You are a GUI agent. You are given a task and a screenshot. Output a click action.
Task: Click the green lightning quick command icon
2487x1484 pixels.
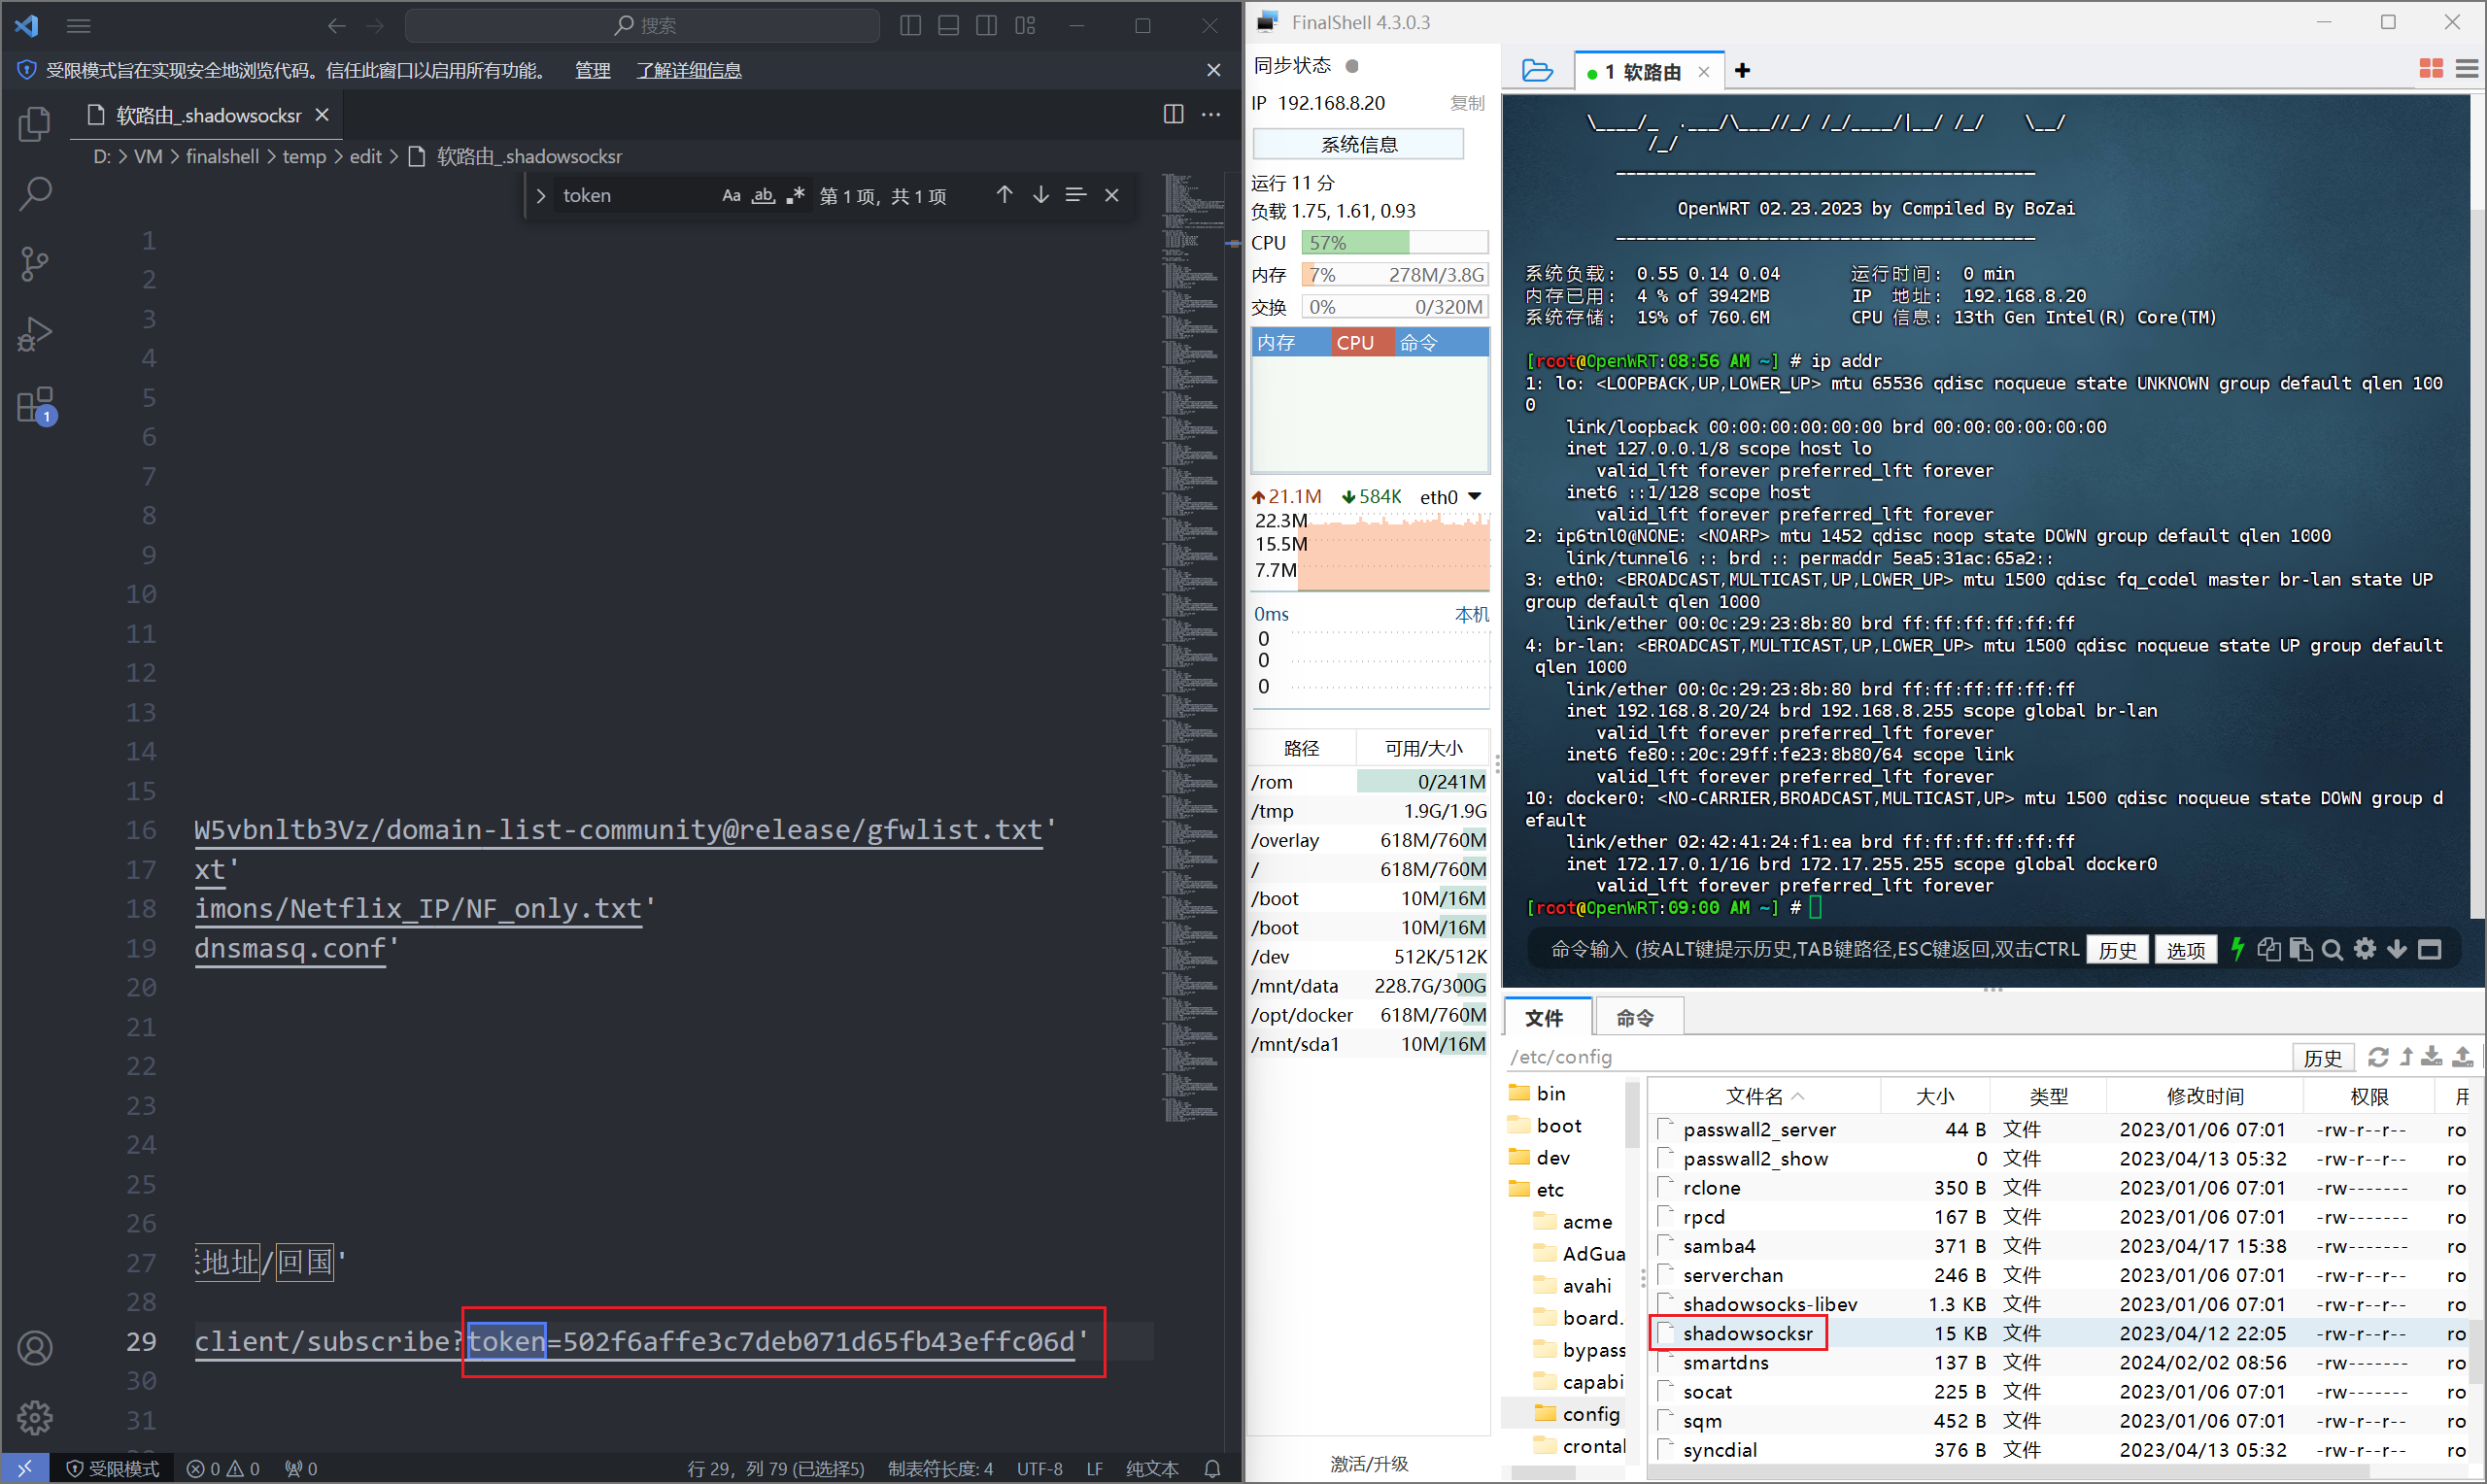pyautogui.click(x=2237, y=949)
